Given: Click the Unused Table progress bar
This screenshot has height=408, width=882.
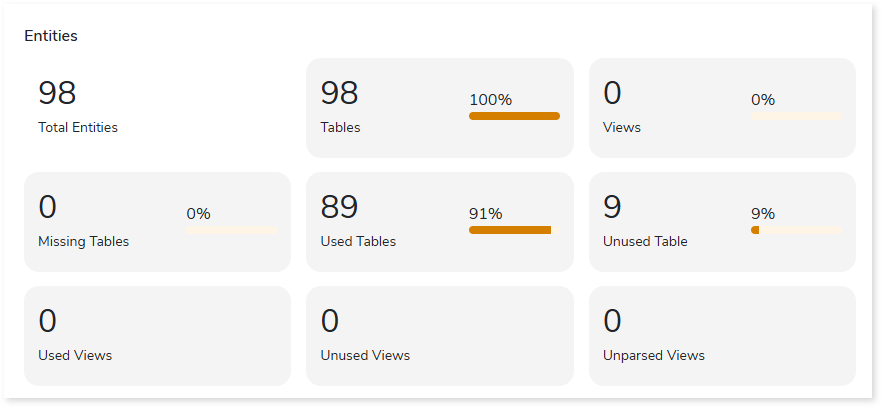Looking at the screenshot, I should click(x=796, y=230).
